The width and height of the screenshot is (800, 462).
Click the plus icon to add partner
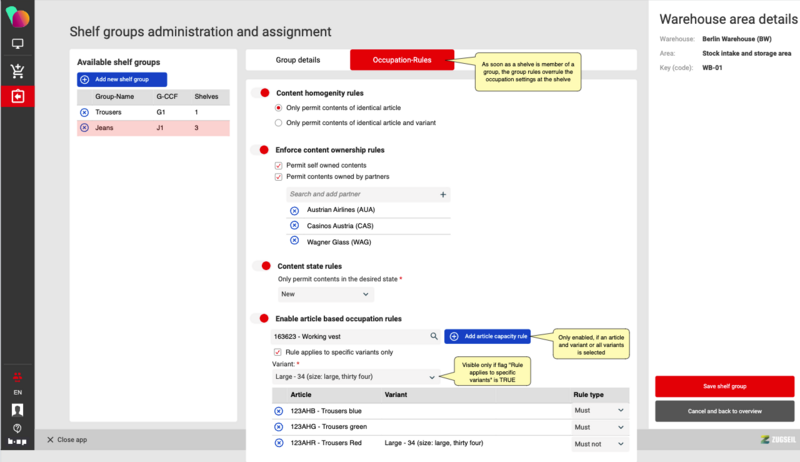444,194
